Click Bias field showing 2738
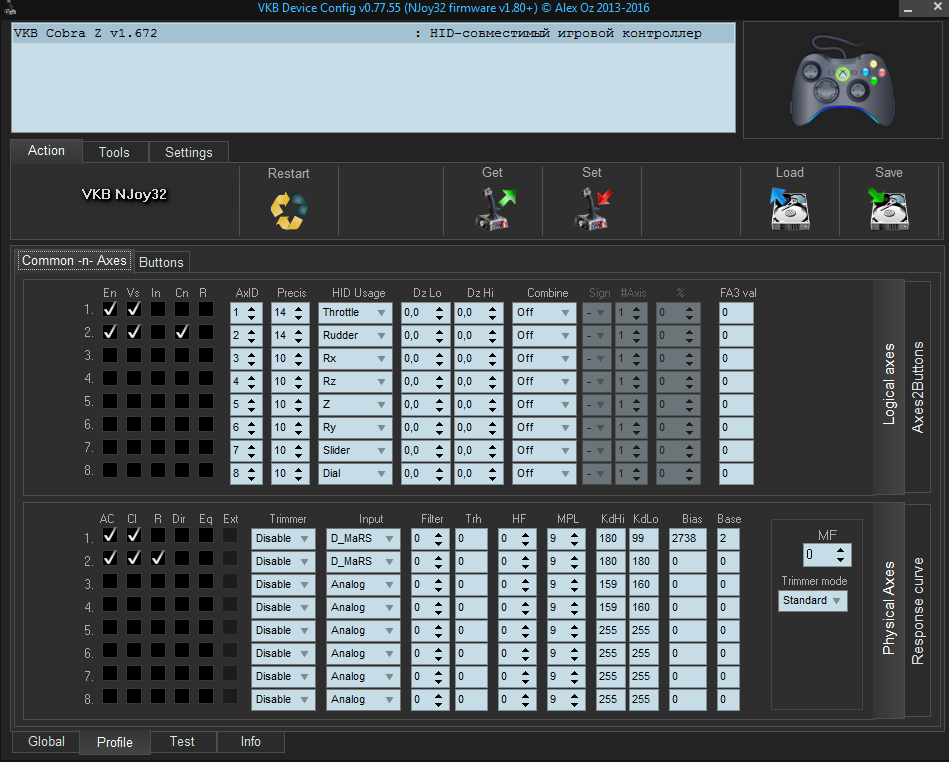 (688, 539)
